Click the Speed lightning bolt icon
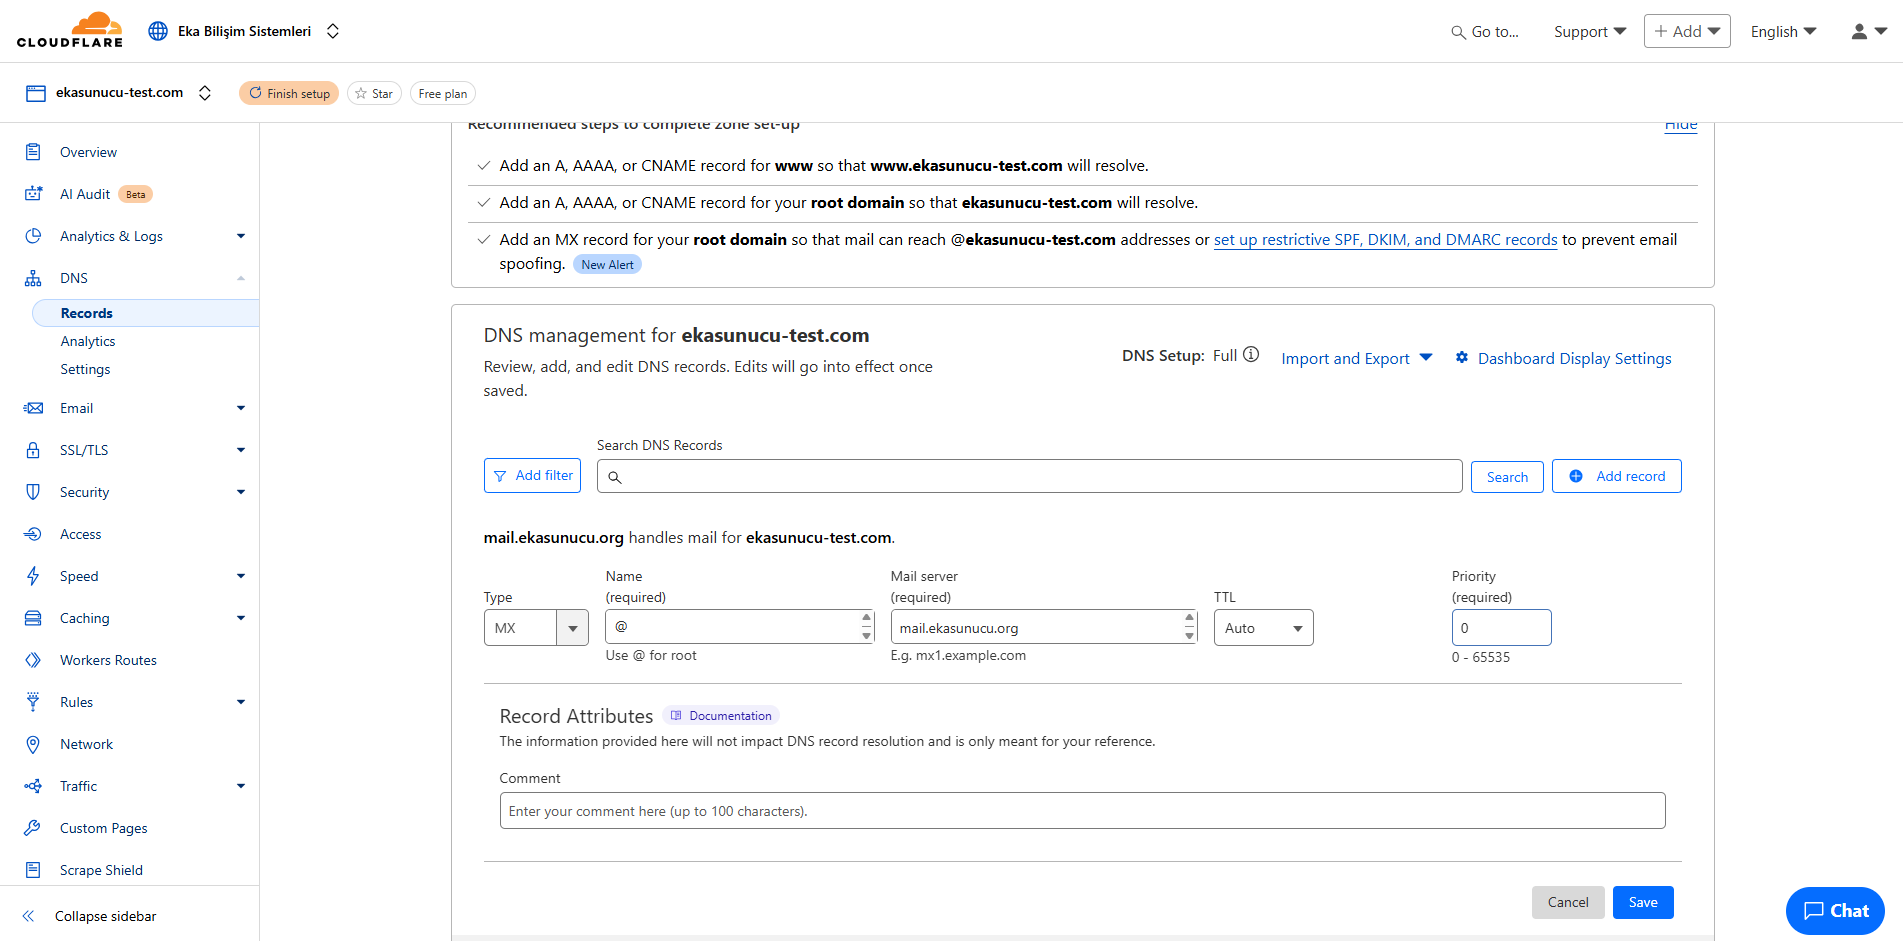Viewport: 1903px width, 941px height. (33, 576)
